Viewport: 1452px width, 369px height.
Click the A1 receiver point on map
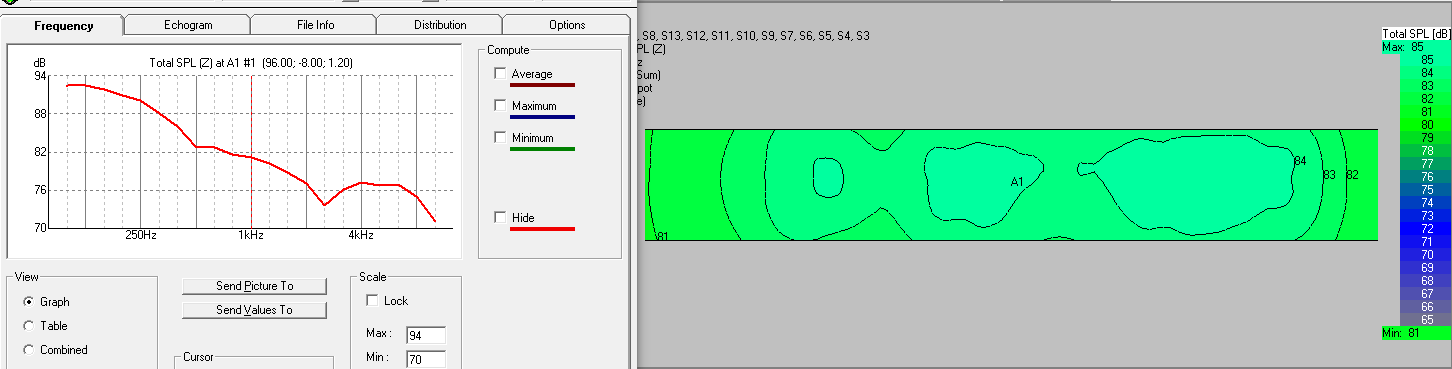[x=1017, y=182]
